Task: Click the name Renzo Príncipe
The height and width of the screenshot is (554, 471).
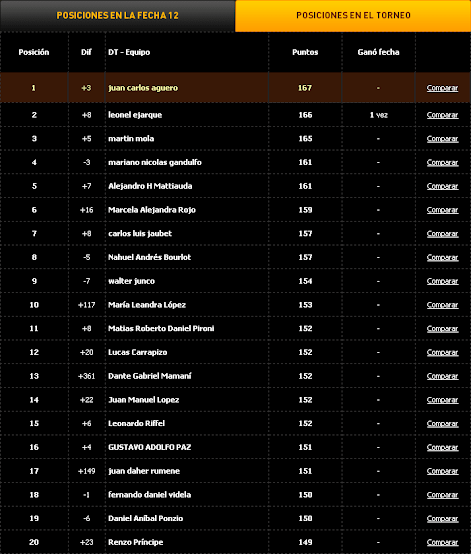Action: 136,542
